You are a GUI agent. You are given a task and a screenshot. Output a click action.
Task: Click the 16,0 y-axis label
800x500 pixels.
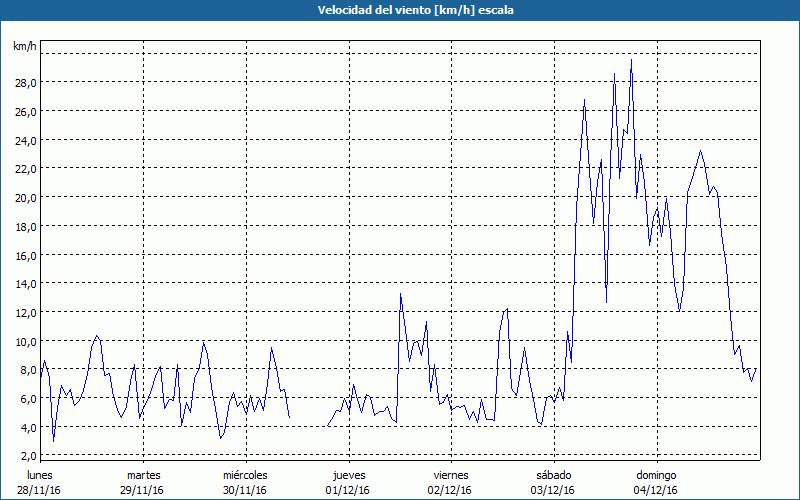coord(25,255)
